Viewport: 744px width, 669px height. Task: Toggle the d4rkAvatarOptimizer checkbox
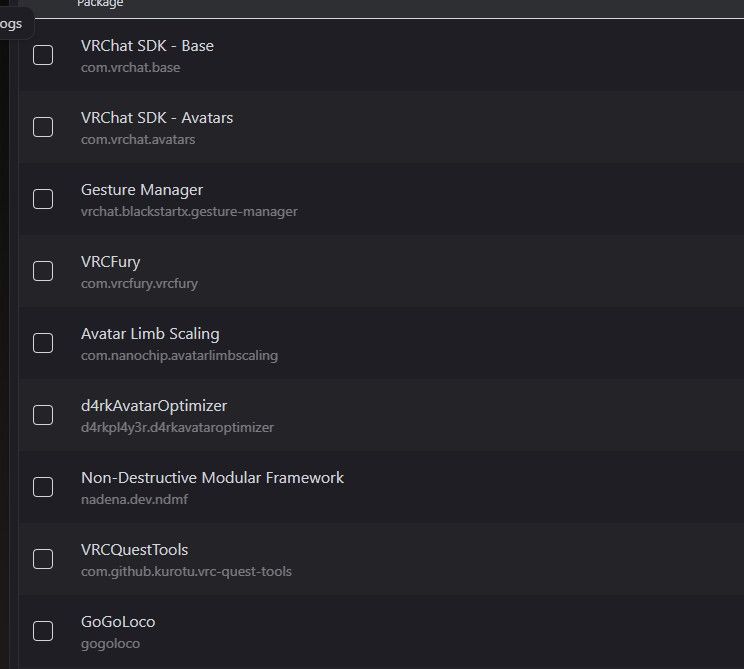point(43,415)
